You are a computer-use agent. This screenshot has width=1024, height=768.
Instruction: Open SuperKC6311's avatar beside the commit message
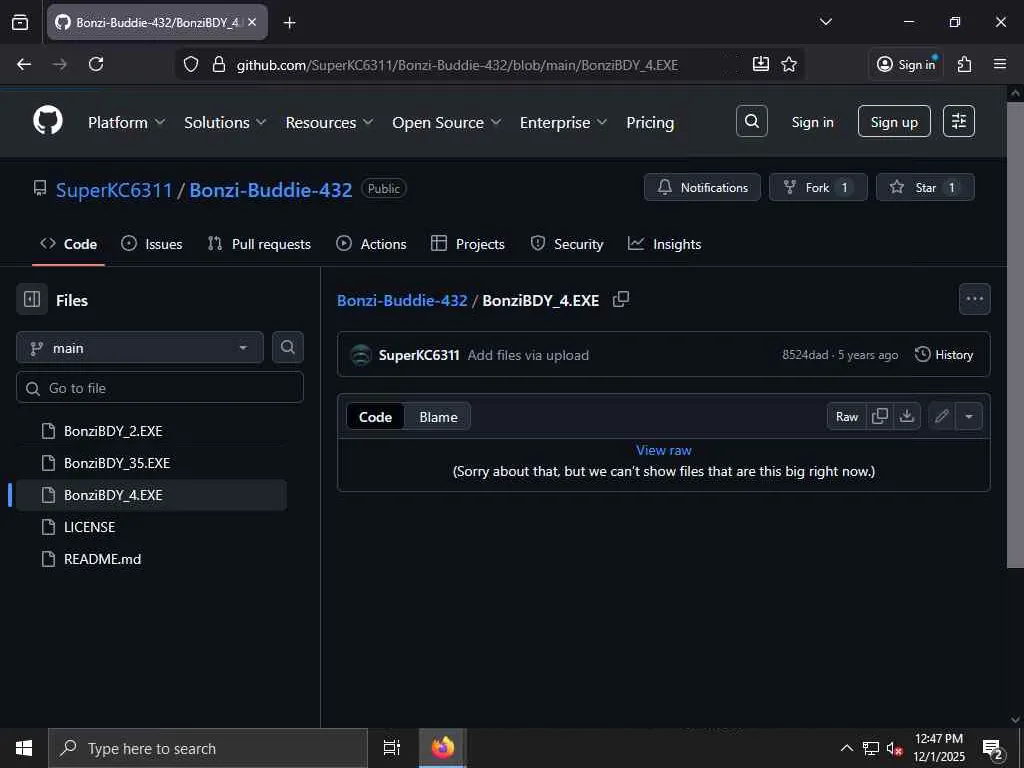click(360, 355)
